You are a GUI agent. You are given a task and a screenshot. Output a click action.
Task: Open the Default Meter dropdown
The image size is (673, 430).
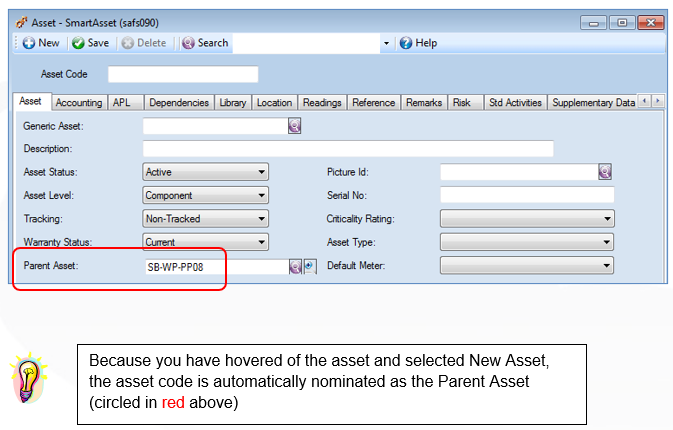527,265
